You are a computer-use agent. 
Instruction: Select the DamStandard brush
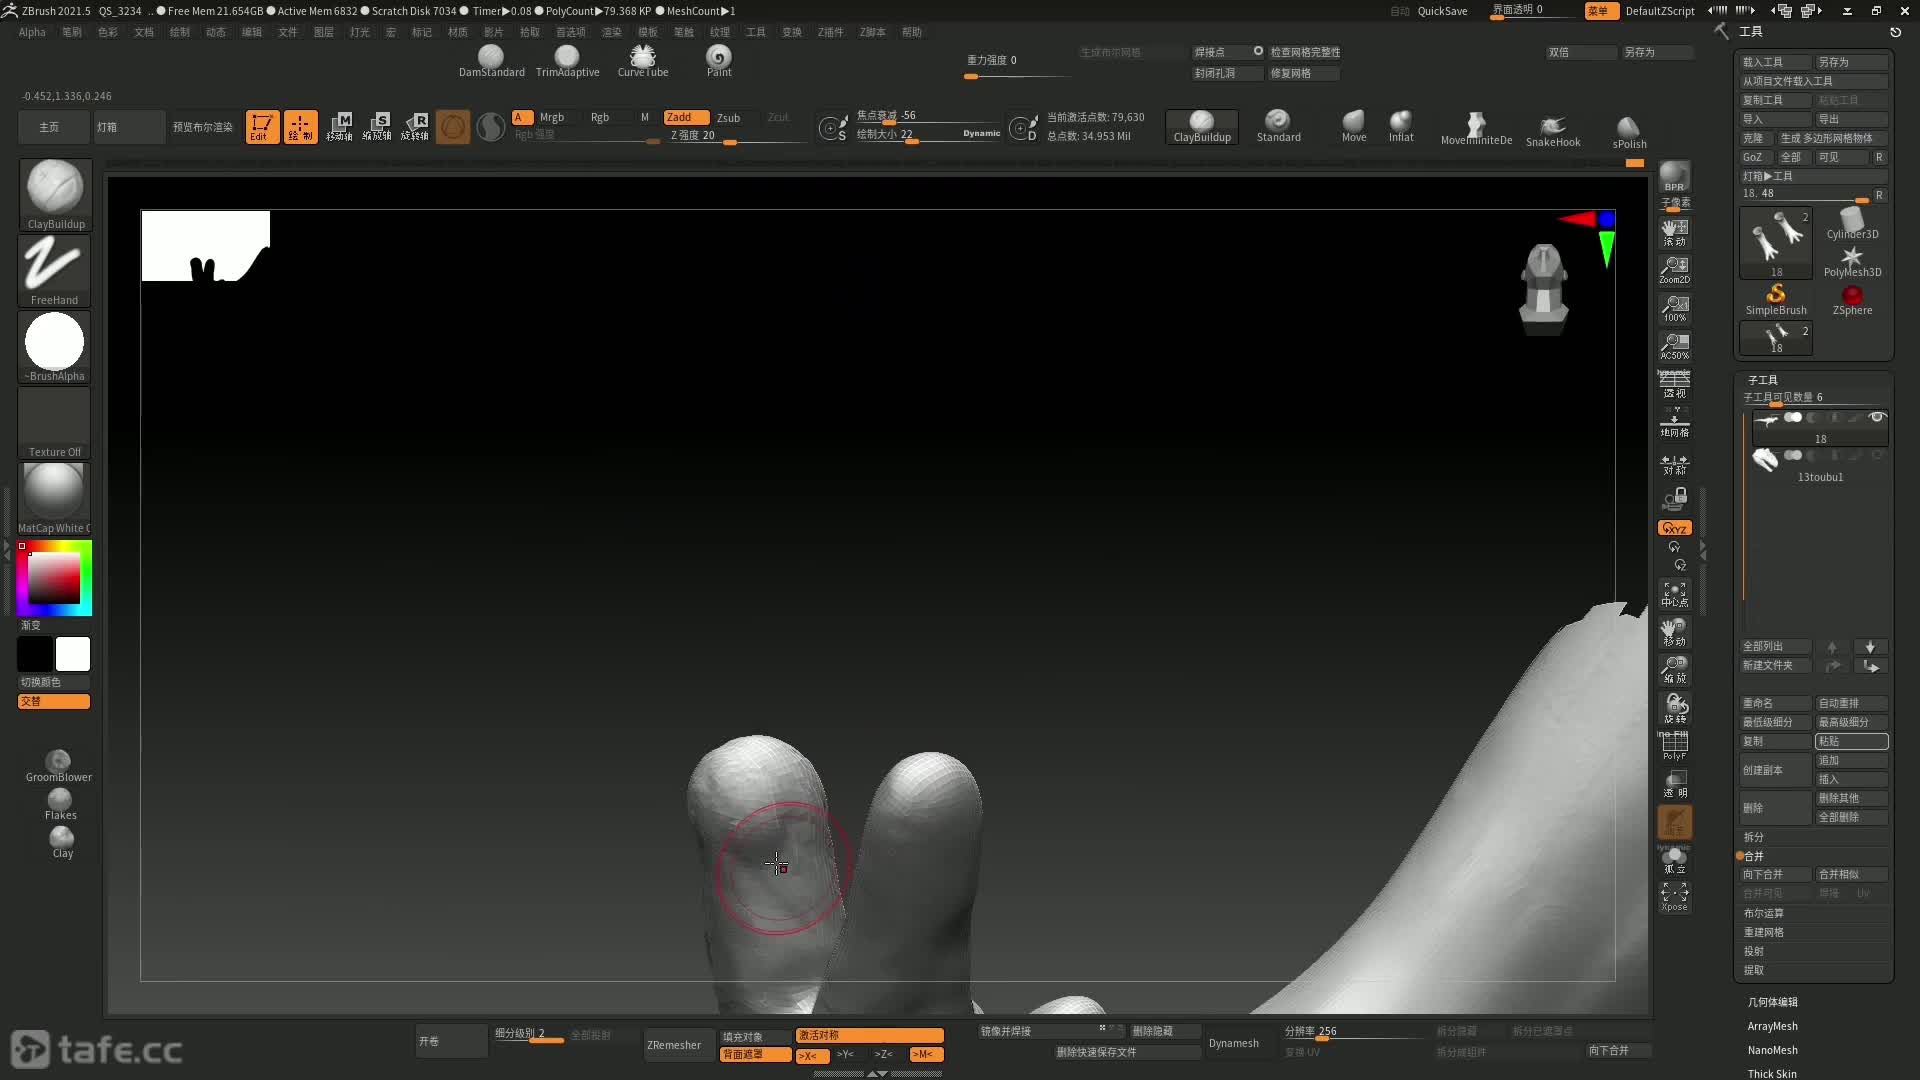tap(491, 61)
